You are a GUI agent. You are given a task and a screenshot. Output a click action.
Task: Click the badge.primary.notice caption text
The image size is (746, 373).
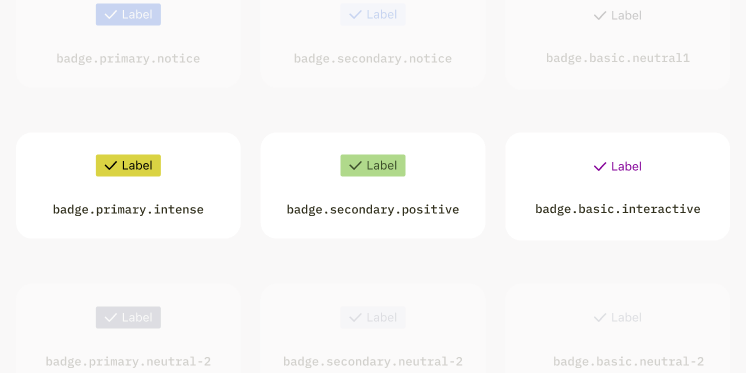click(128, 59)
